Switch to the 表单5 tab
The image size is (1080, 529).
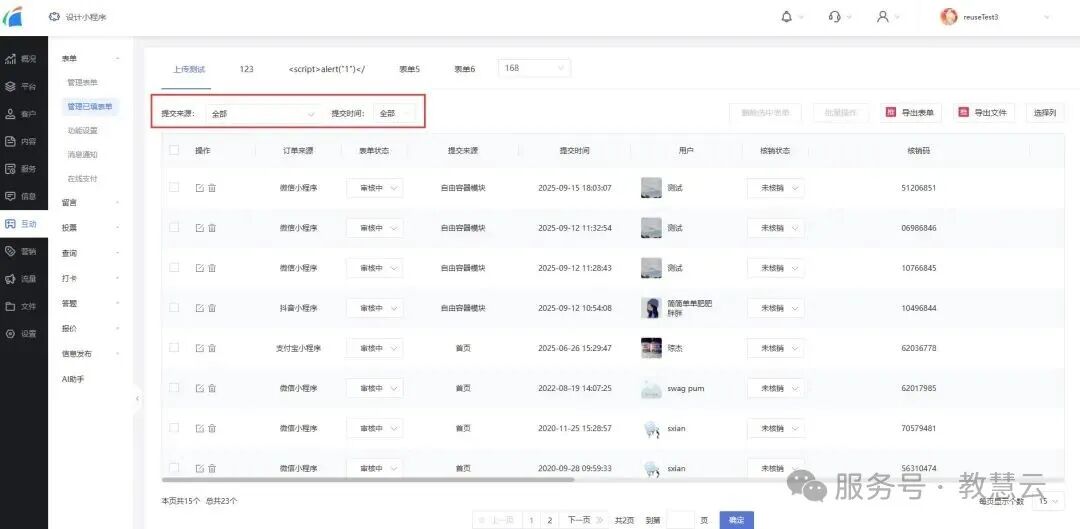[x=410, y=69]
